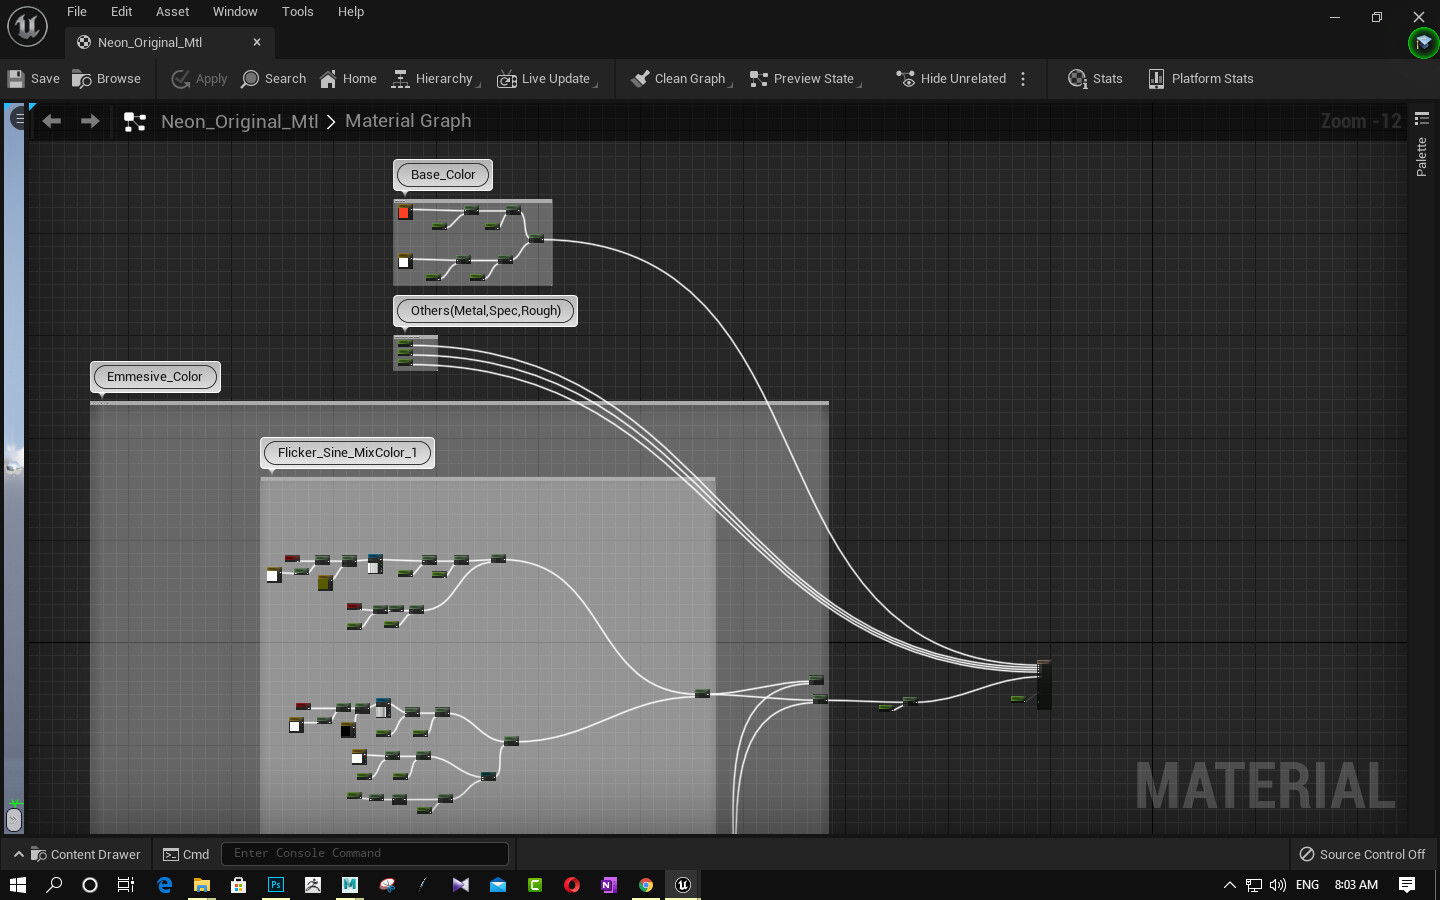Click Home to focus main node
Screen dimensions: 1440x900
pyautogui.click(x=348, y=79)
